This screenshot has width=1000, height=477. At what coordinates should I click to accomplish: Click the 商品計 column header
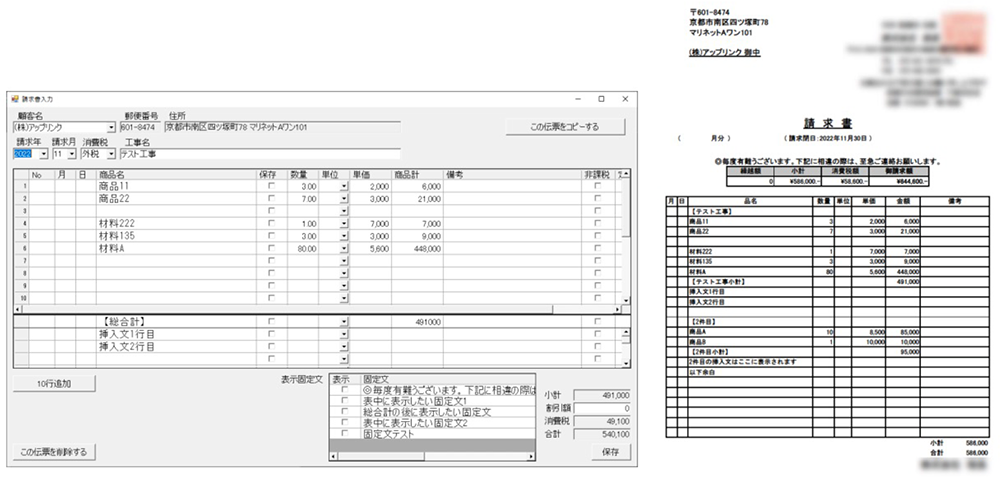417,174
